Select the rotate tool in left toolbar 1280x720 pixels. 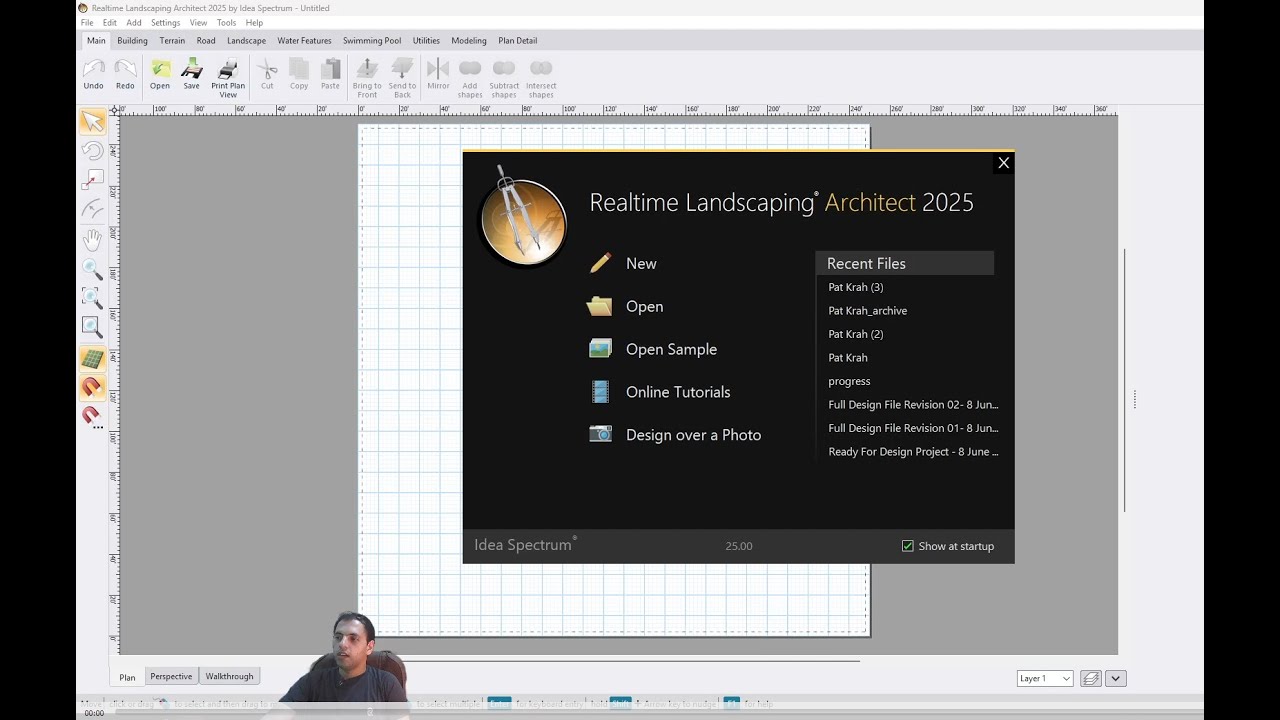tap(92, 151)
